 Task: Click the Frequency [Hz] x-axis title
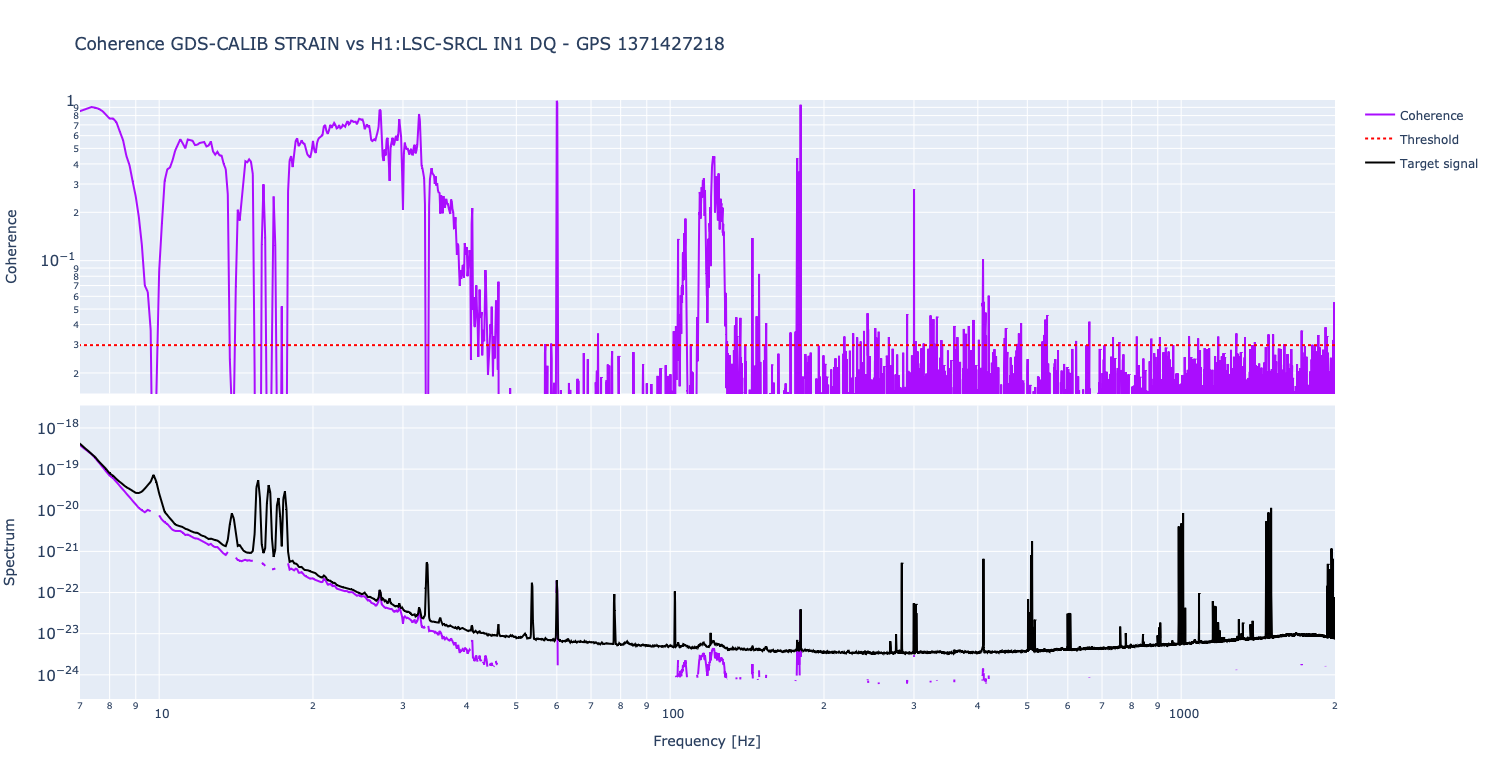tap(706, 741)
